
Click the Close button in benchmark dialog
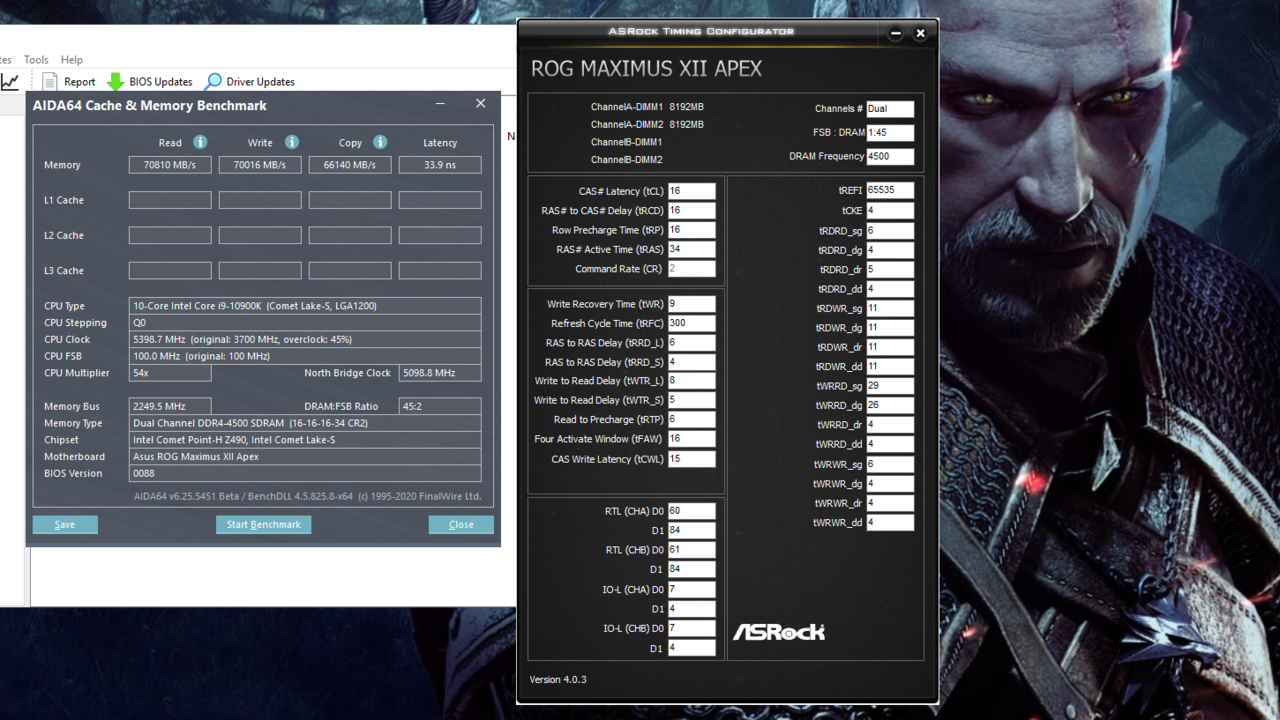point(461,524)
